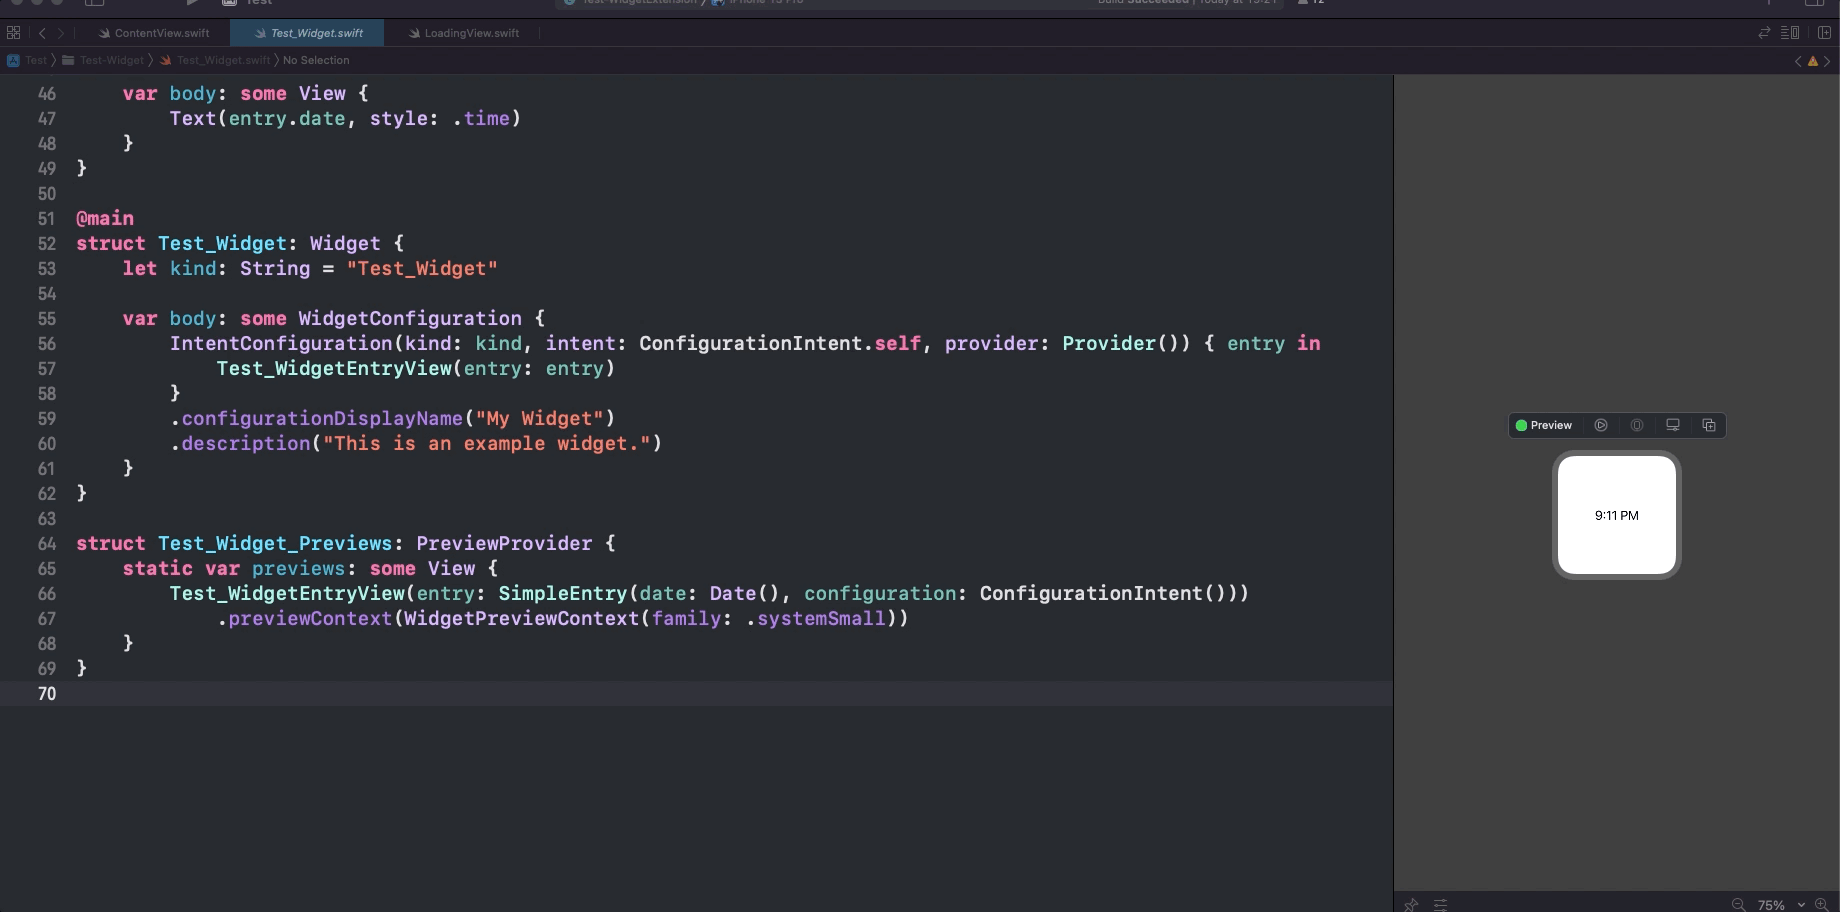Toggle code review swap arrows
1840x912 pixels.
click(x=1764, y=33)
